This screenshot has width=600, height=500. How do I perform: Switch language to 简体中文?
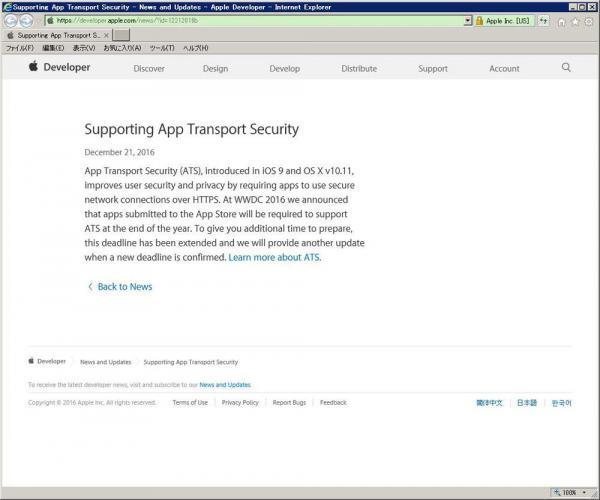point(489,403)
